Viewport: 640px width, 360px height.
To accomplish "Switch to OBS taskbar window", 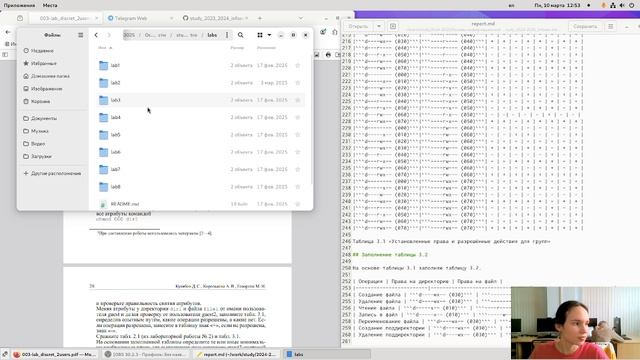I will click(145, 354).
